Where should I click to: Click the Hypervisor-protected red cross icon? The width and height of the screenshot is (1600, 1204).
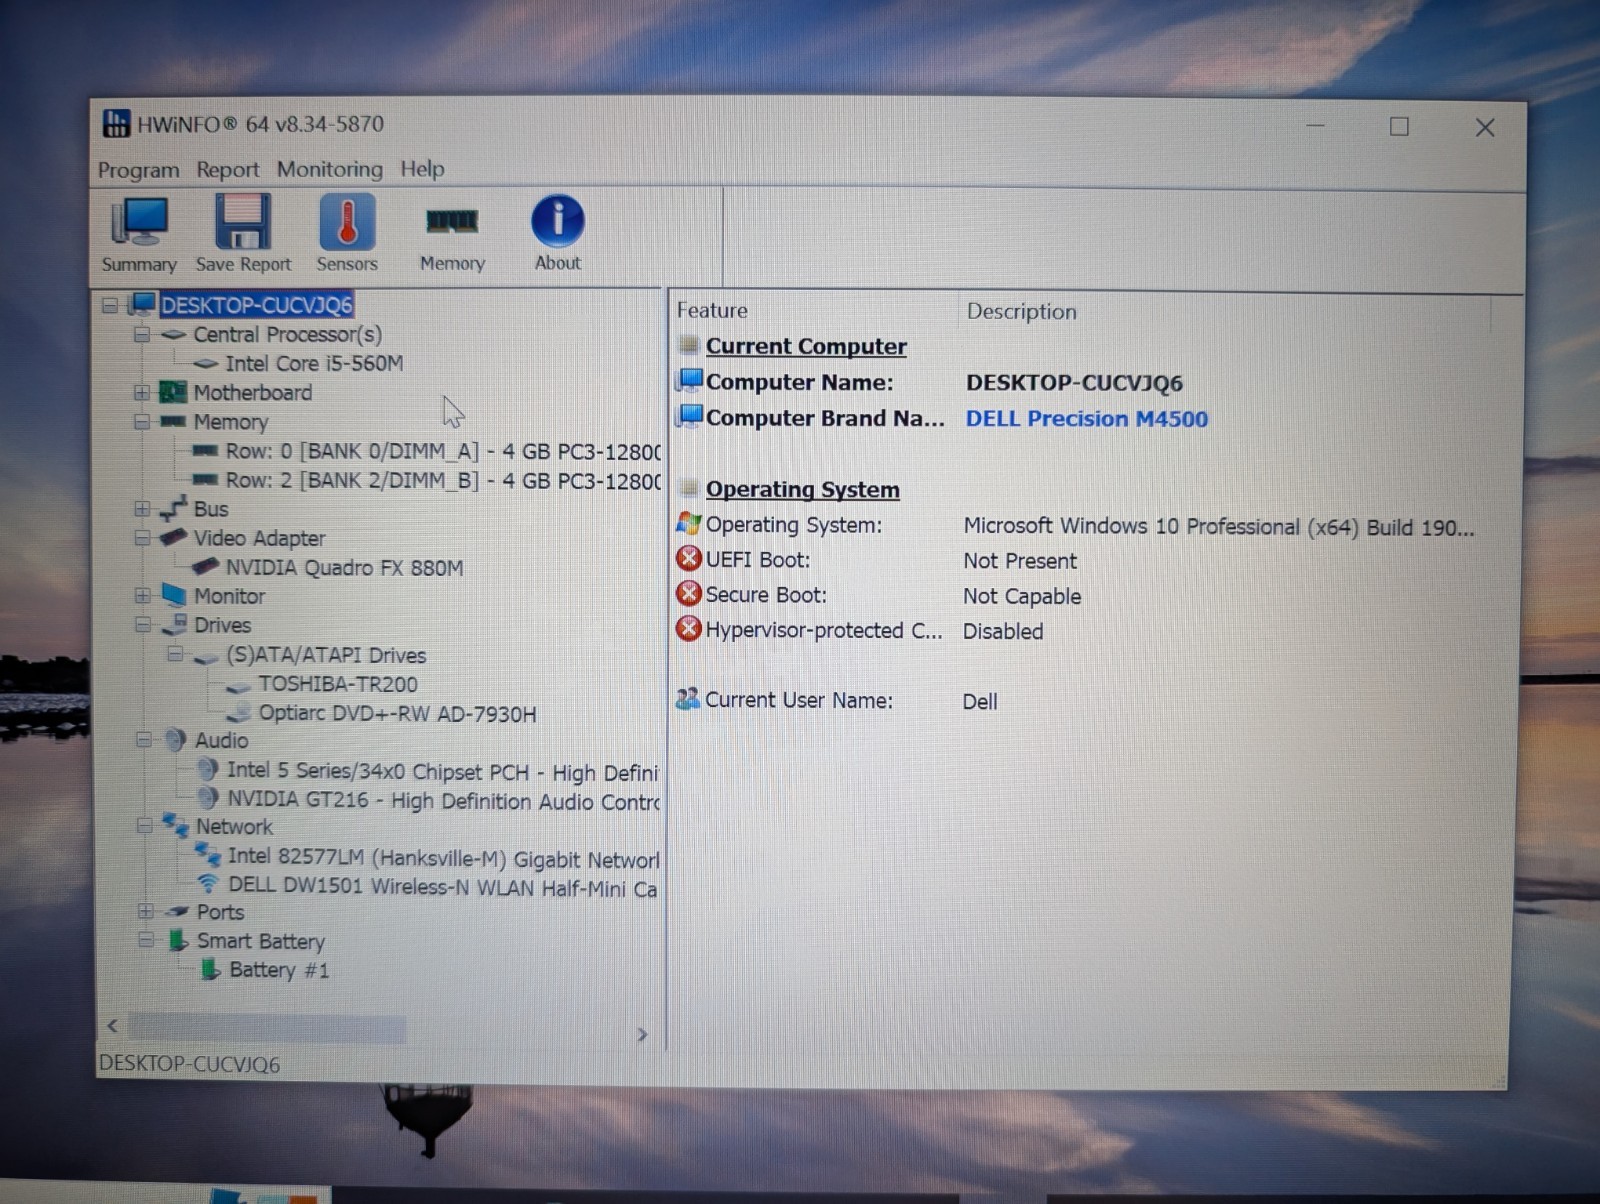pos(688,628)
